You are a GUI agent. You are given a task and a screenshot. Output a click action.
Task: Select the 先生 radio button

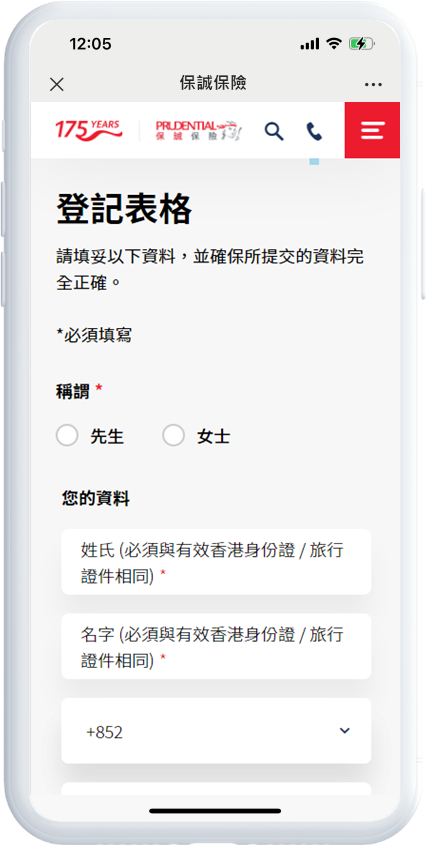pos(67,435)
